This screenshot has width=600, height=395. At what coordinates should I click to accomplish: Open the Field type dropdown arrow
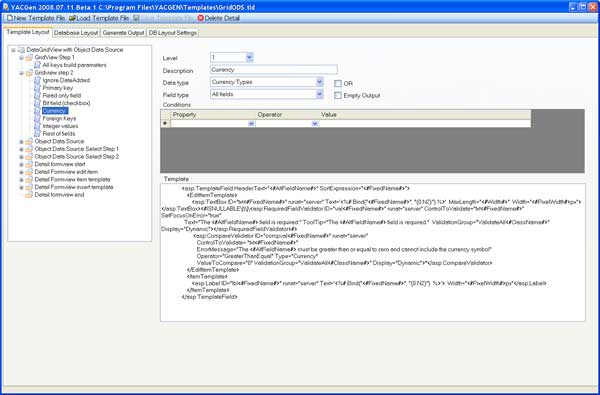pos(319,94)
